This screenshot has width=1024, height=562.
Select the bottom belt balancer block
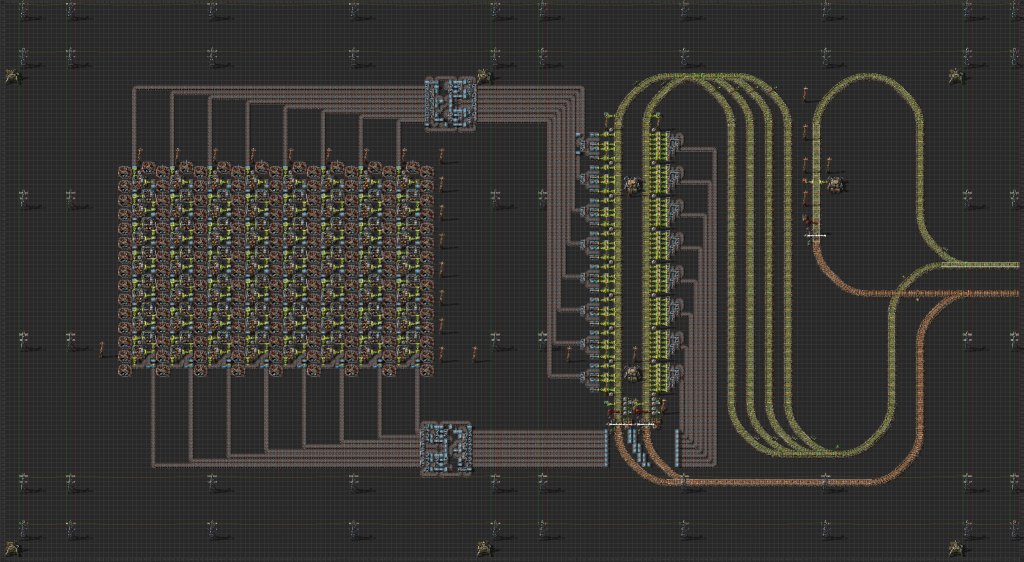446,448
